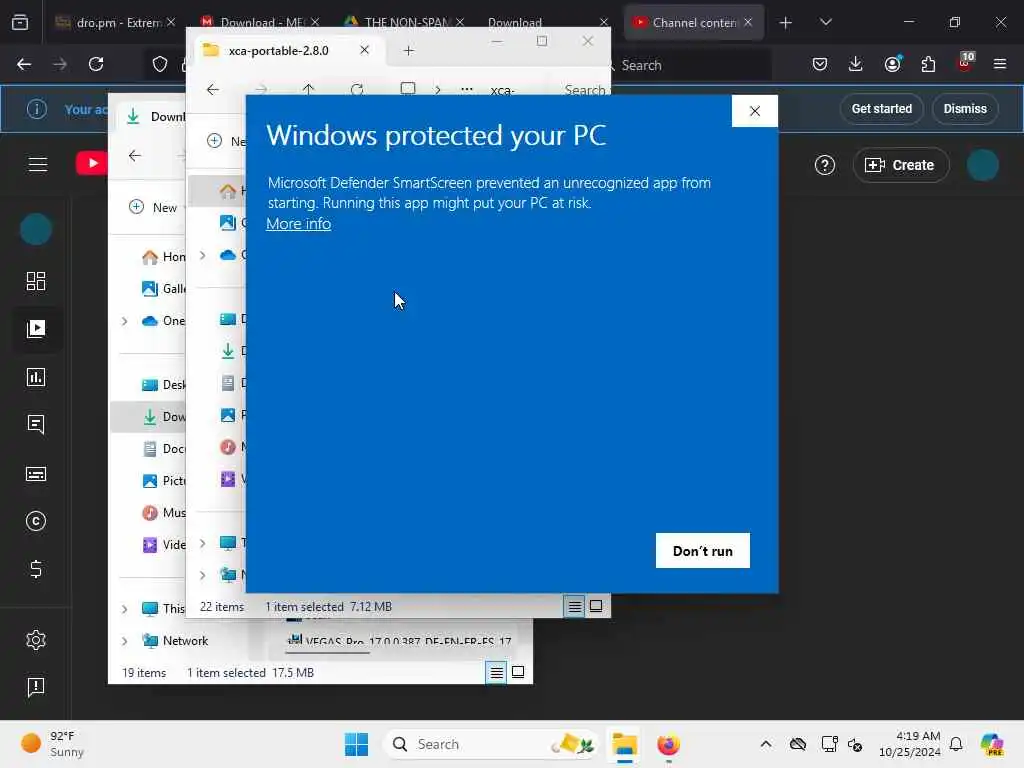
Task: Expand This PC in Downloads Explorer sidebar
Action: point(124,609)
